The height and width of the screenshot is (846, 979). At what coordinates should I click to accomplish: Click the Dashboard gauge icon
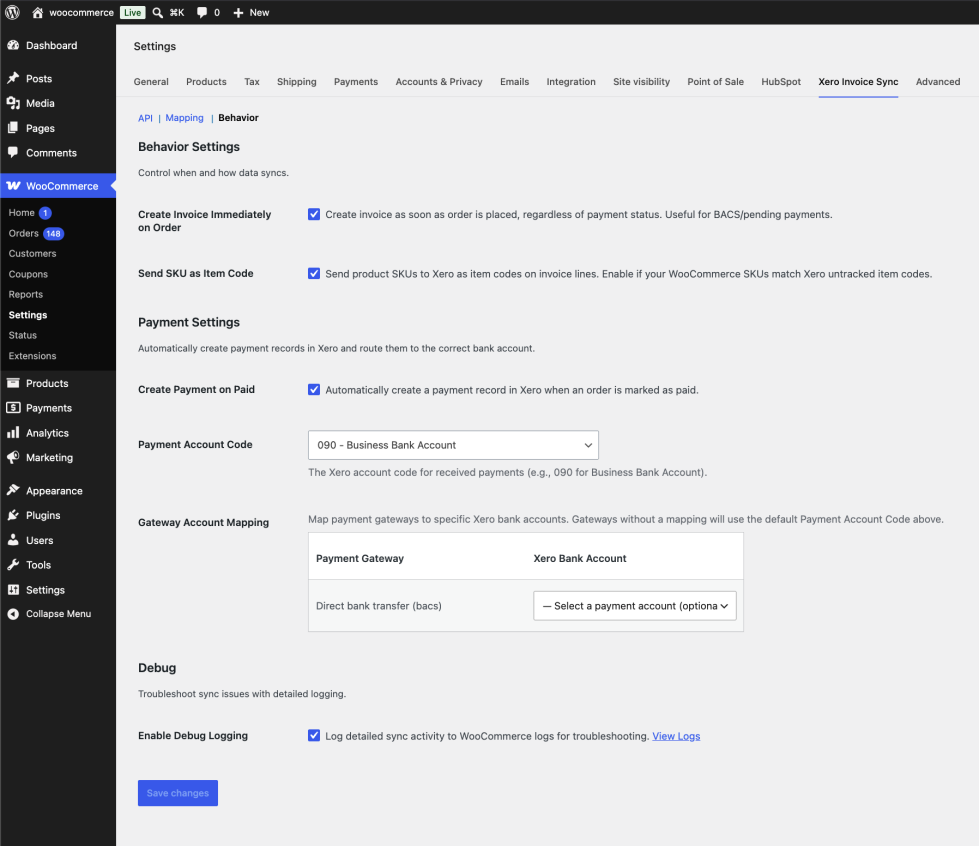coord(13,45)
